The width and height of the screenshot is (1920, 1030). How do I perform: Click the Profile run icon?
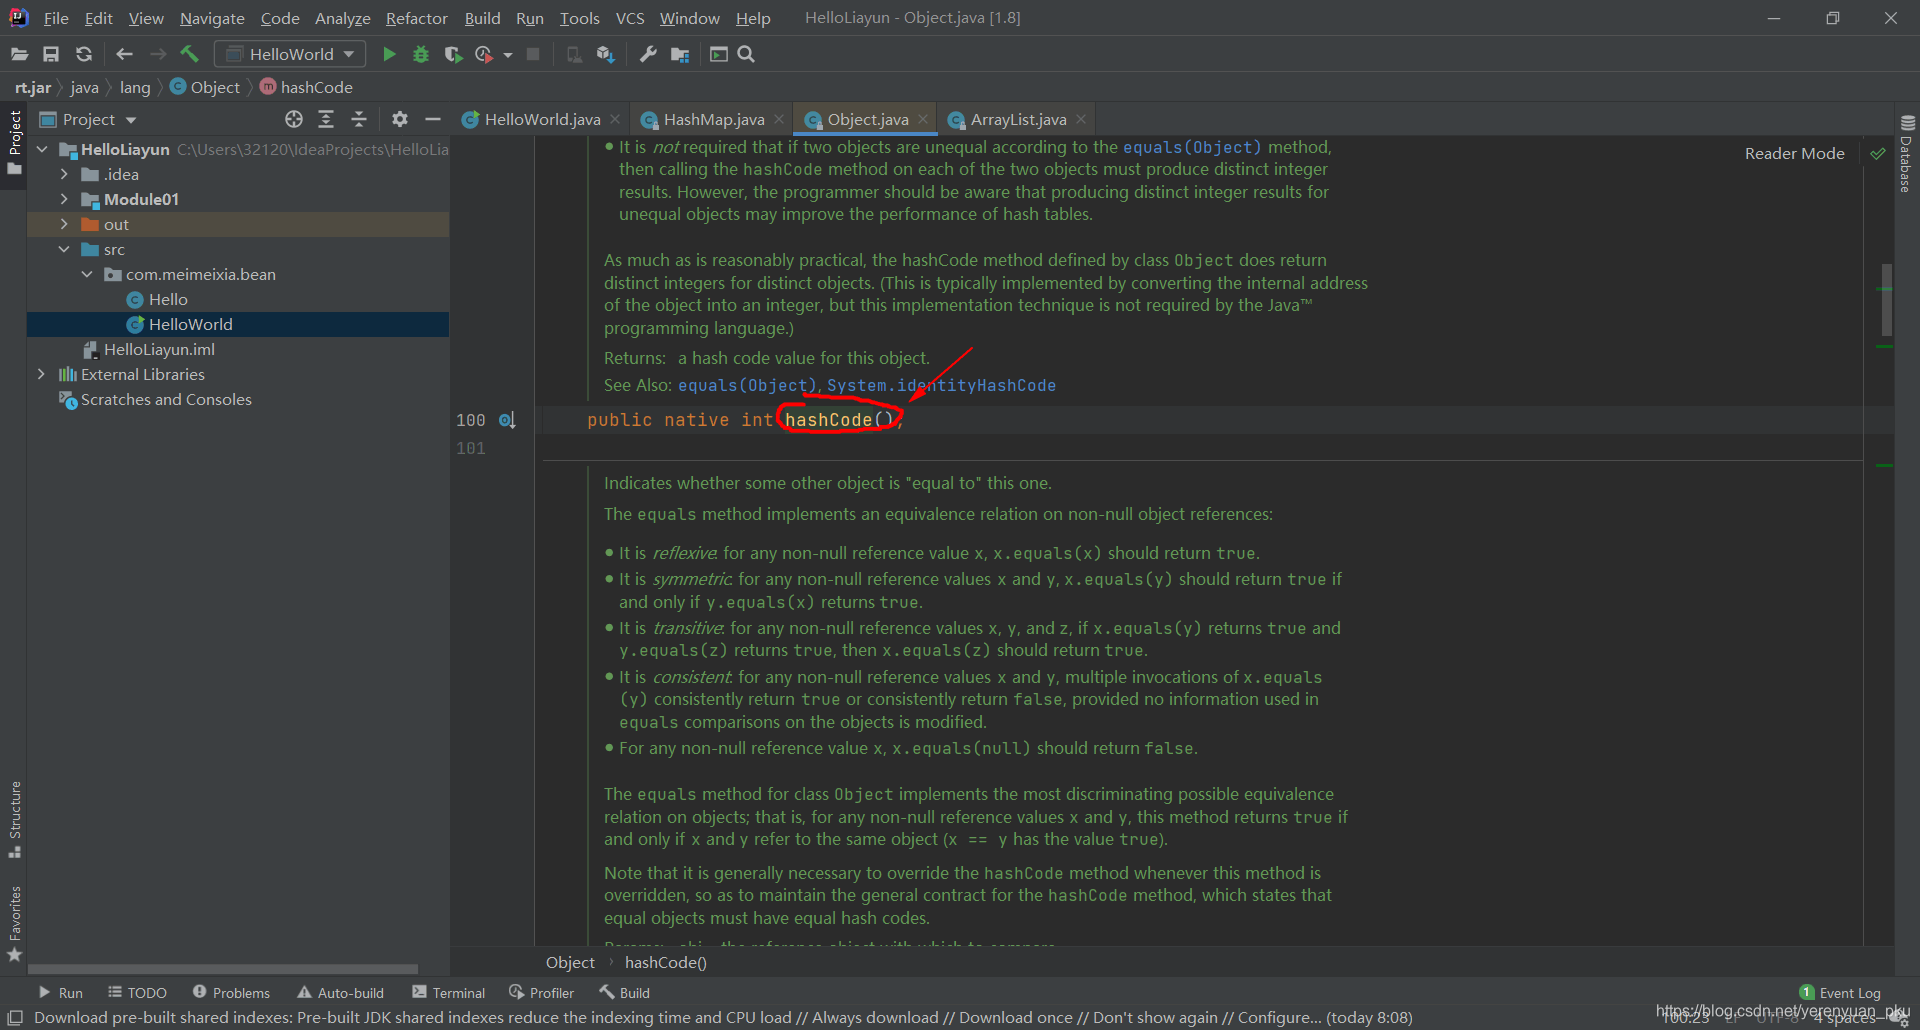(485, 54)
